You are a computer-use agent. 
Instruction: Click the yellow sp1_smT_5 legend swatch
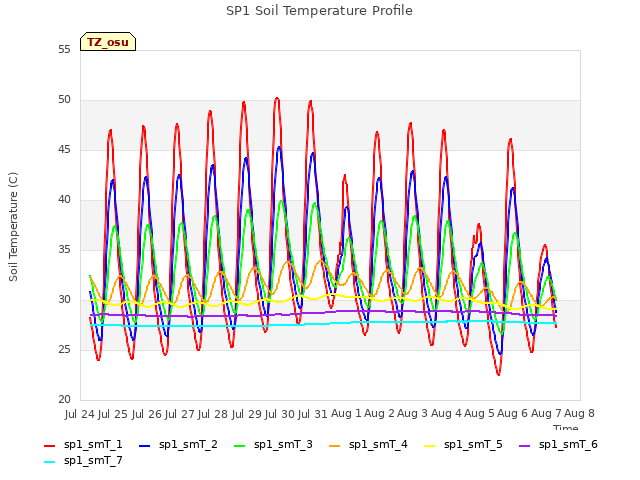tap(429, 446)
